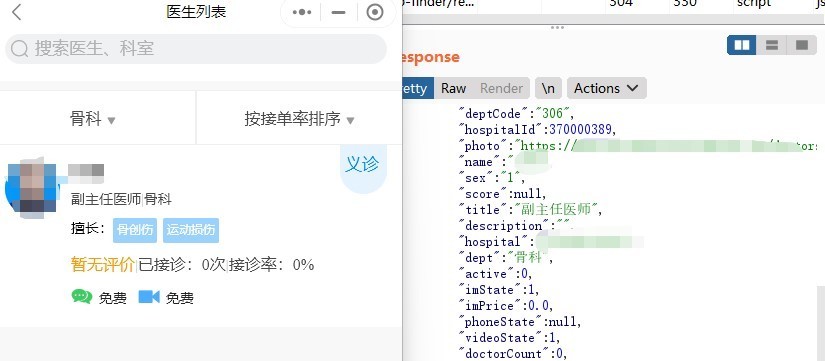Click the 义诊 free clinic badge

(363, 165)
